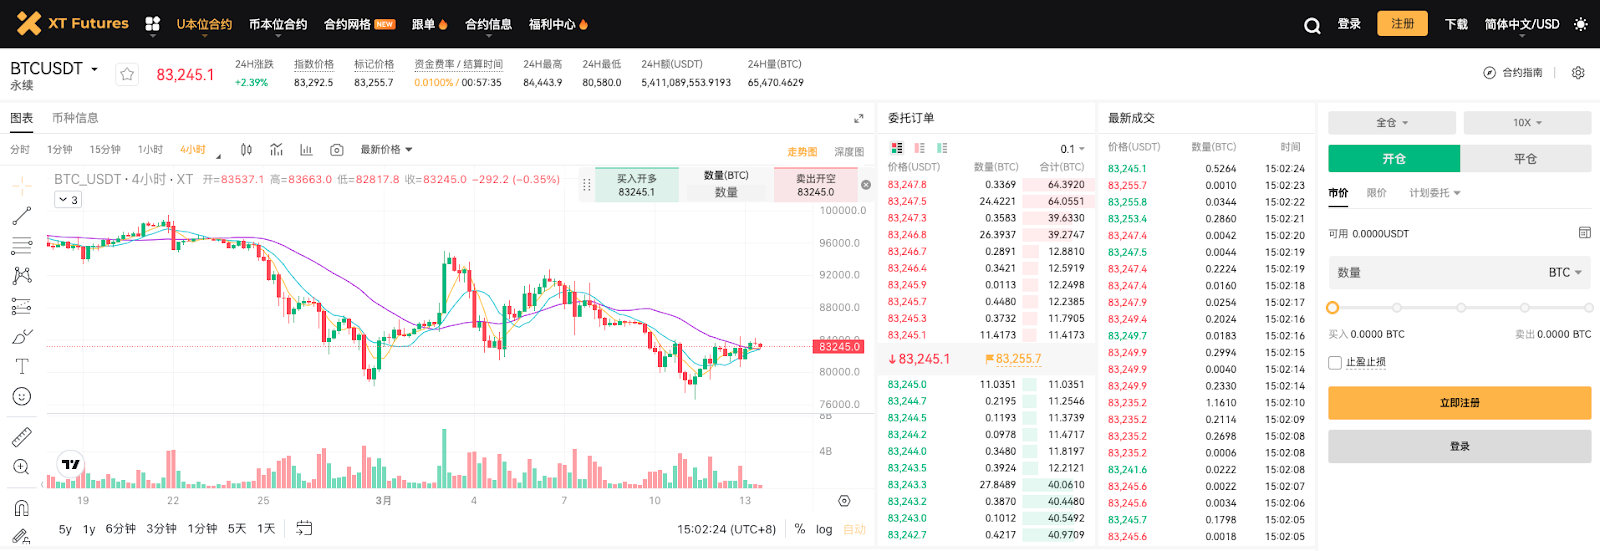1600x551 pixels.
Task: Favorite BTCUSDT with the star icon
Action: (x=127, y=74)
